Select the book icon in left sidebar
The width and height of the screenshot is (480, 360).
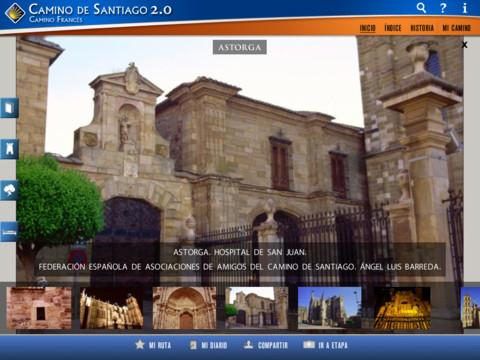point(9,108)
